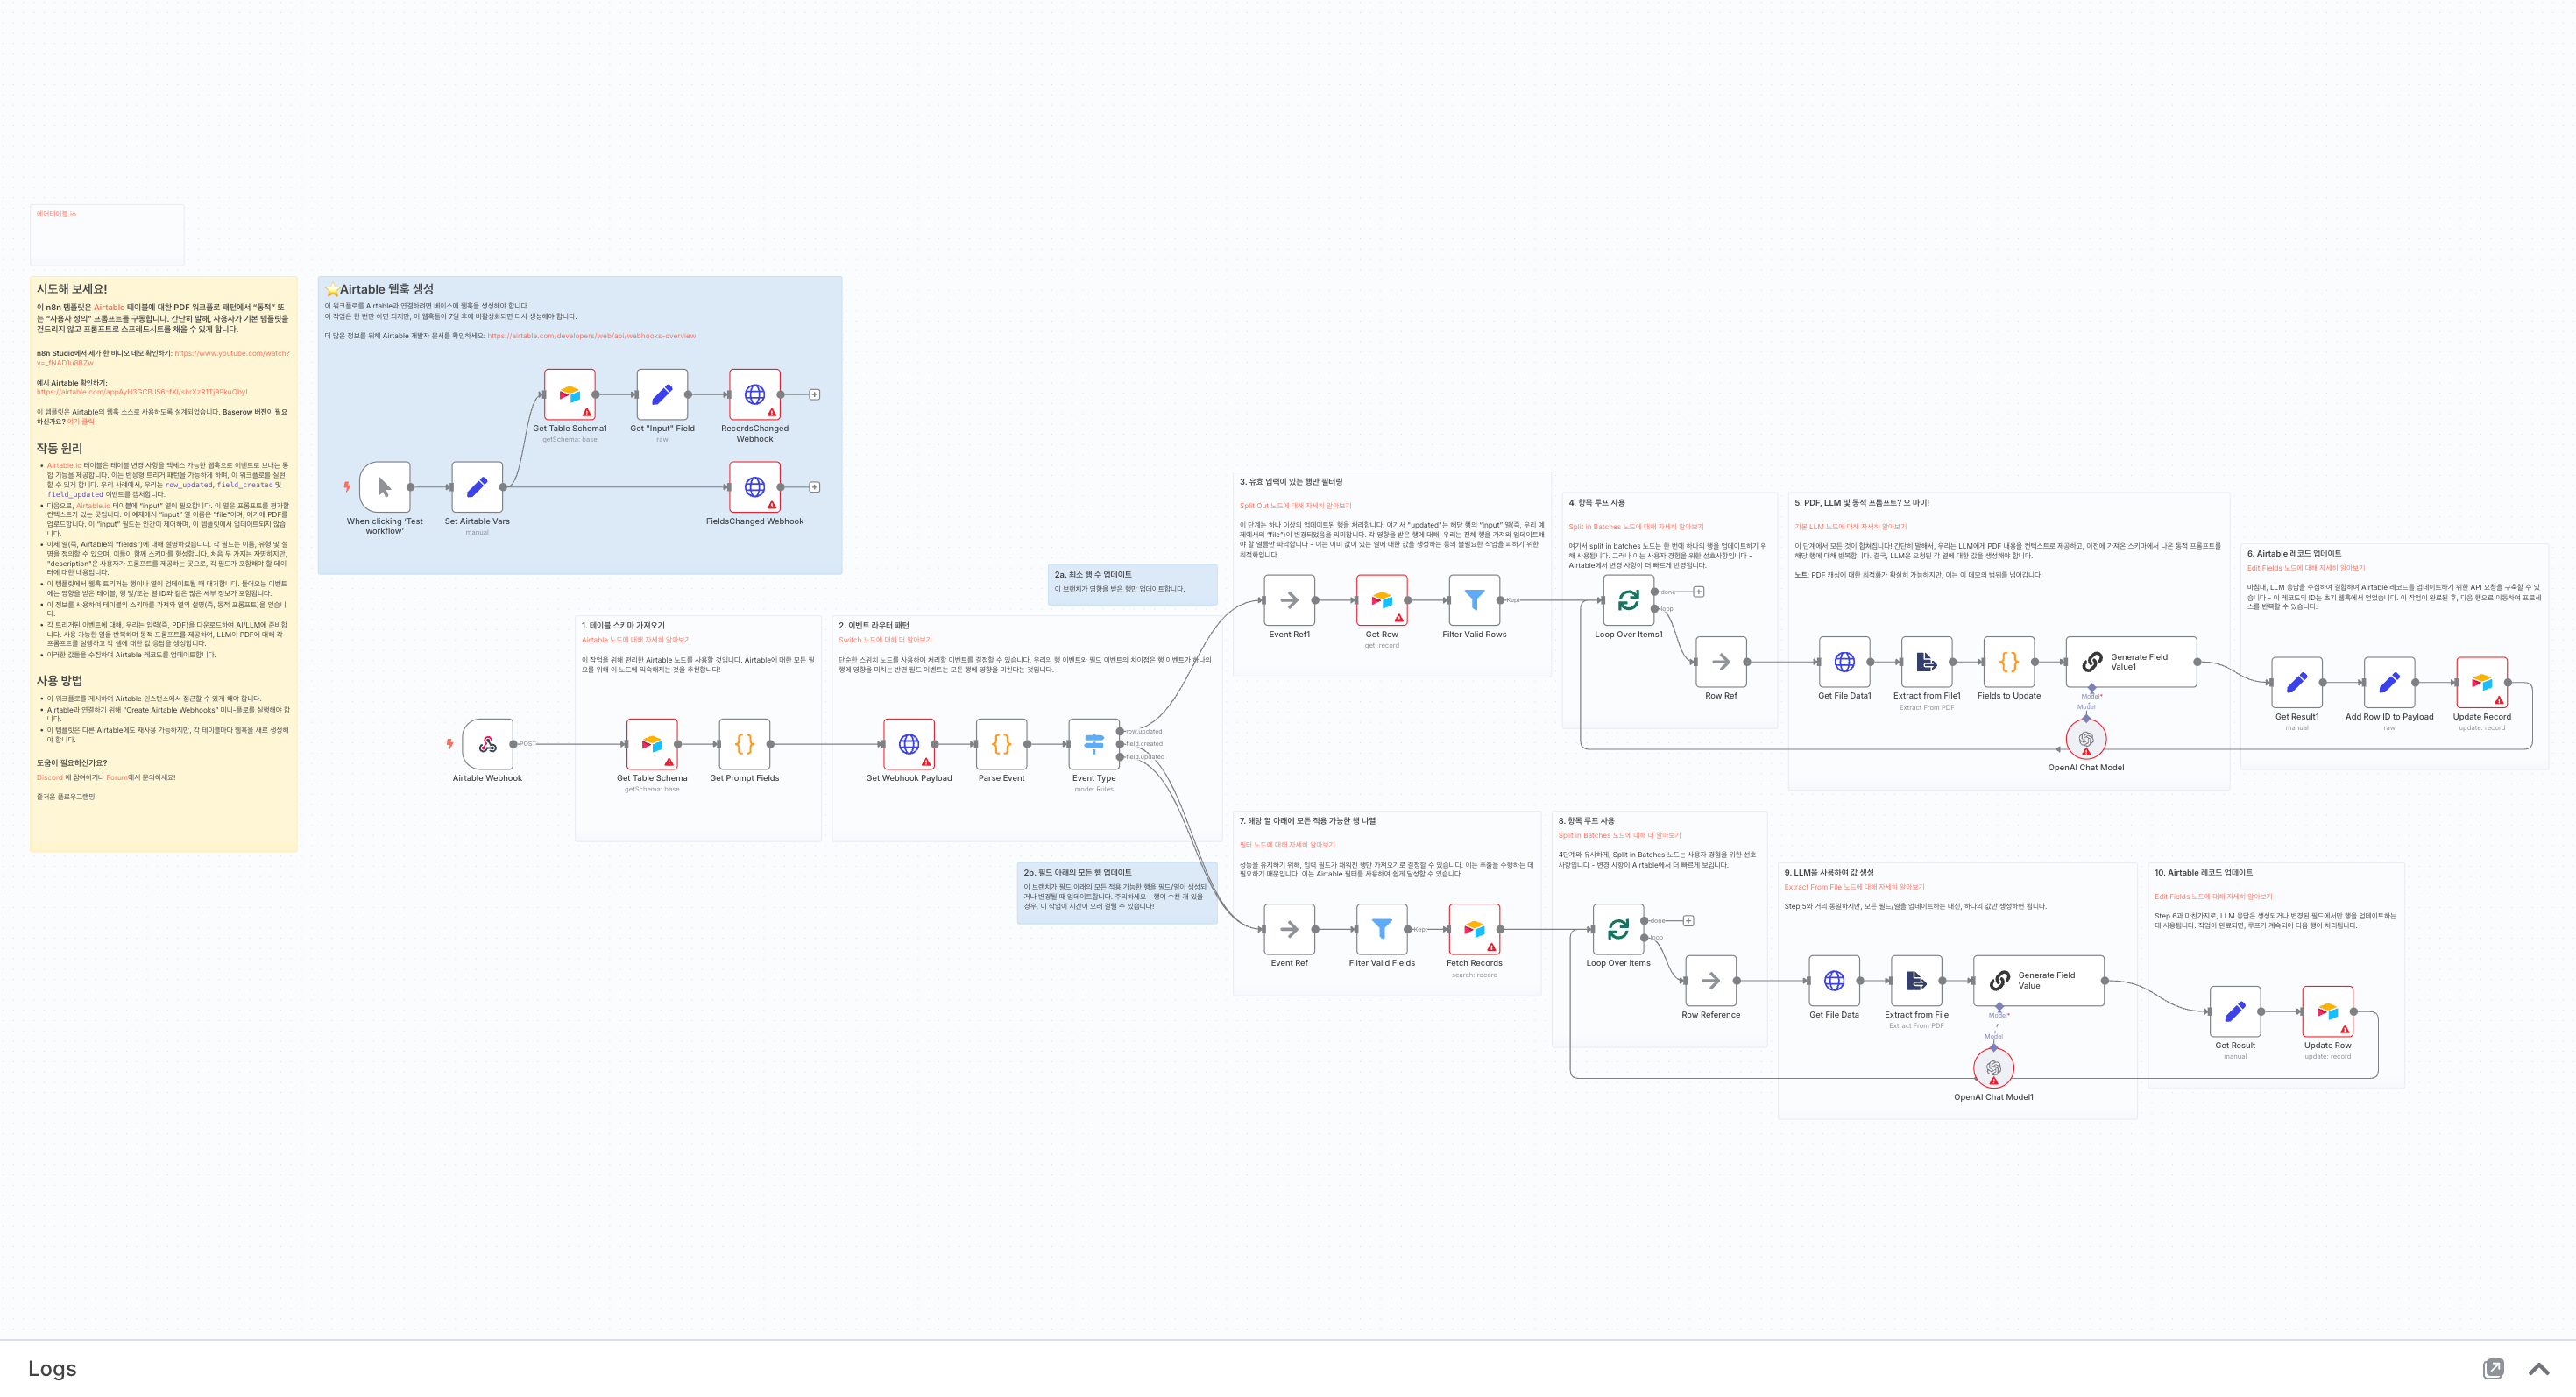Image resolution: width=2576 pixels, height=1397 pixels.
Task: Select the Fetch Records node
Action: pyautogui.click(x=1474, y=929)
